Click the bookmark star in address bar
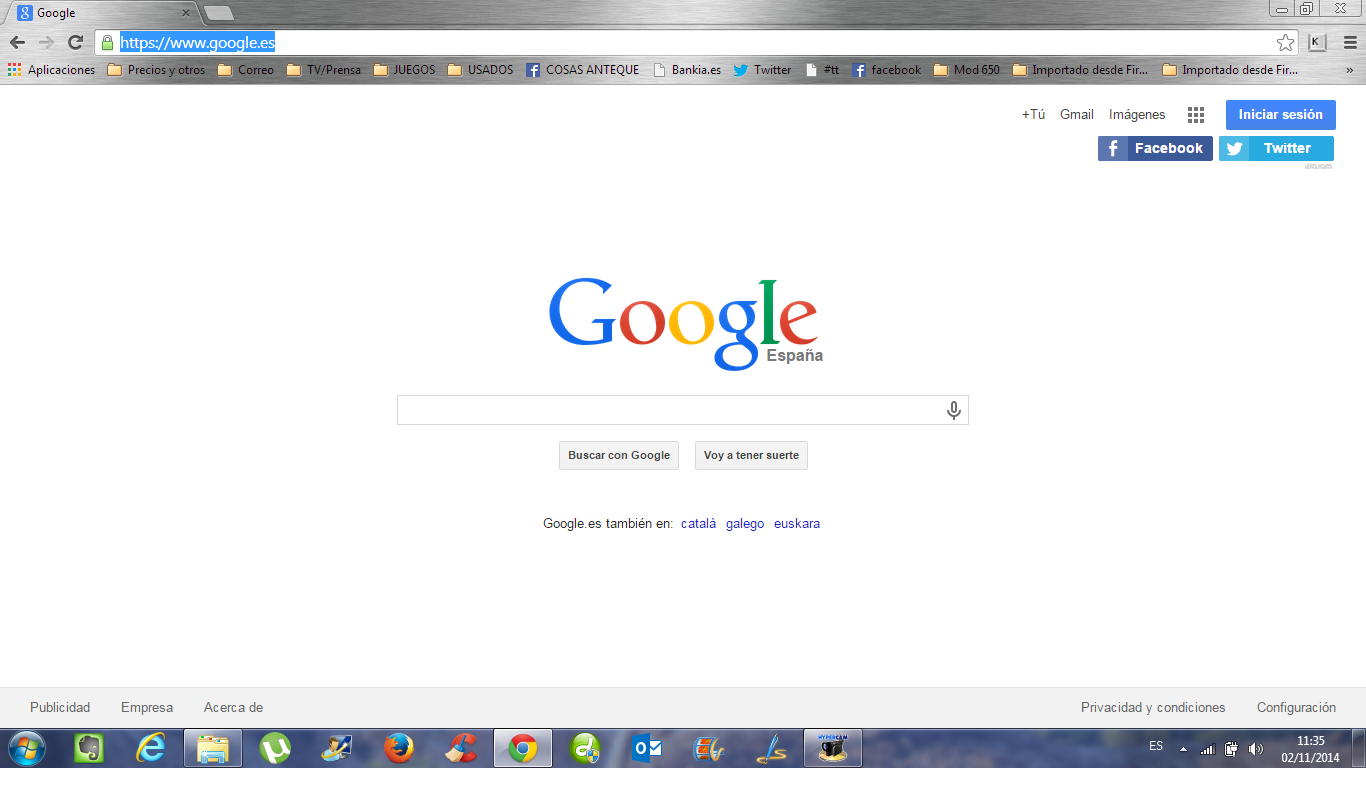The image size is (1366, 794). pos(1285,42)
